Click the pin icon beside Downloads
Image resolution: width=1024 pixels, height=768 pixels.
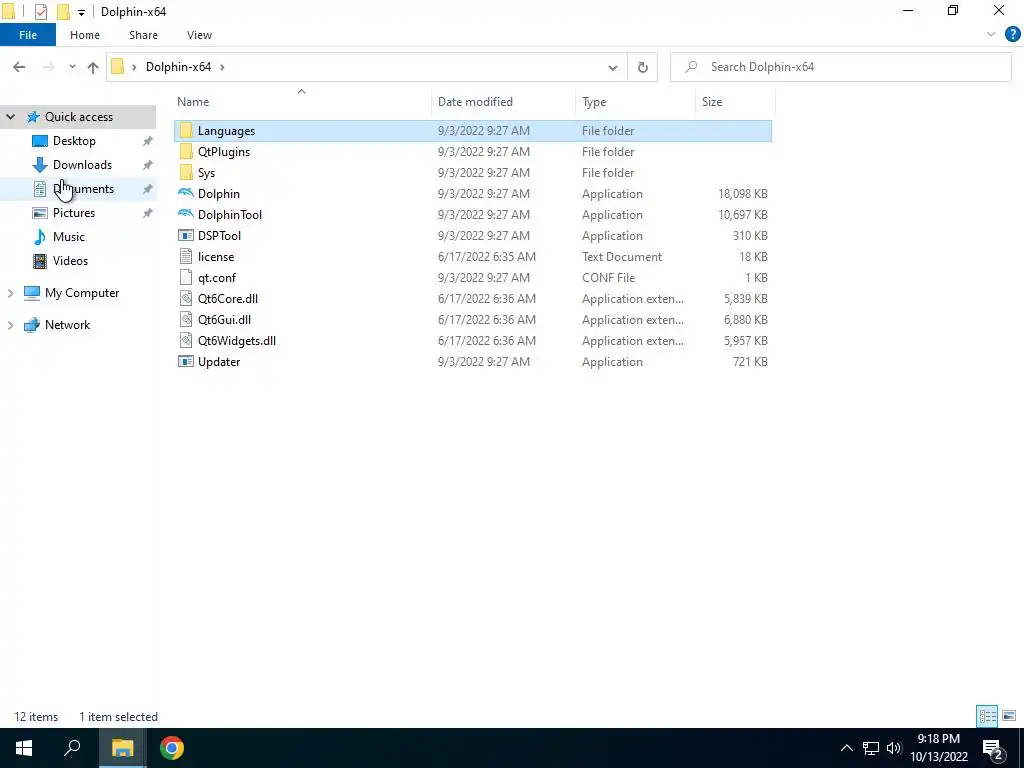coord(148,165)
